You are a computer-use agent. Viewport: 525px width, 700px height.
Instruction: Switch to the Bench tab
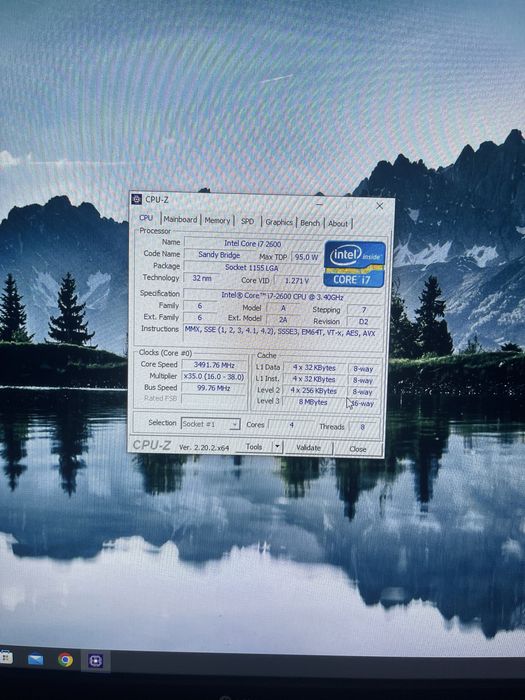point(310,223)
